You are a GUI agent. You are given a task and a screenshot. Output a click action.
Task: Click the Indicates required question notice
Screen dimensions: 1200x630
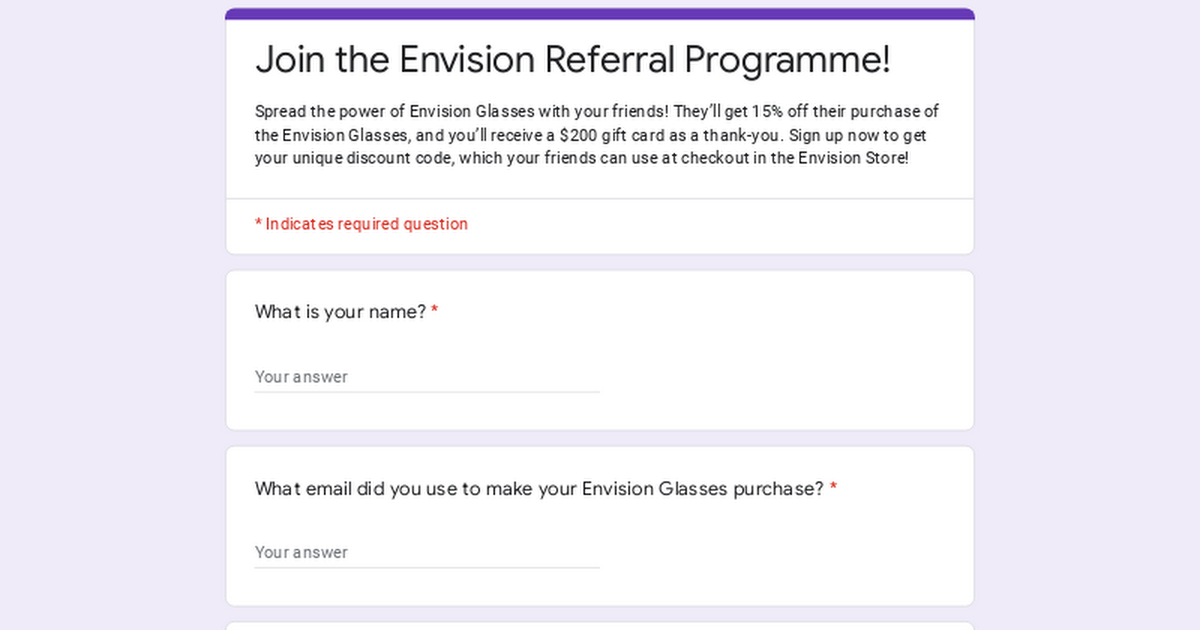(x=361, y=224)
